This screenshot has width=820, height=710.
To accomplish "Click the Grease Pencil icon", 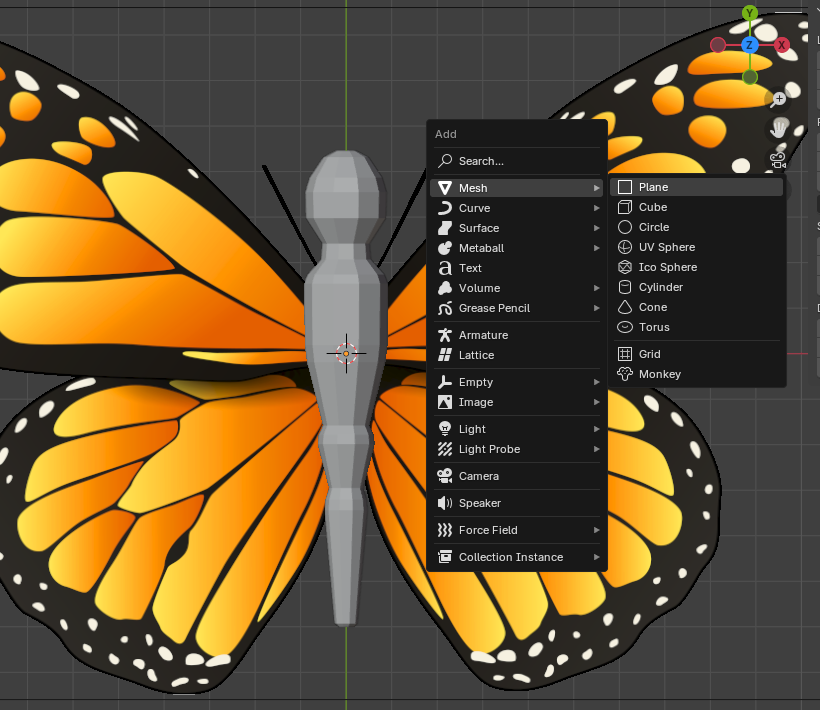I will pyautogui.click(x=445, y=308).
